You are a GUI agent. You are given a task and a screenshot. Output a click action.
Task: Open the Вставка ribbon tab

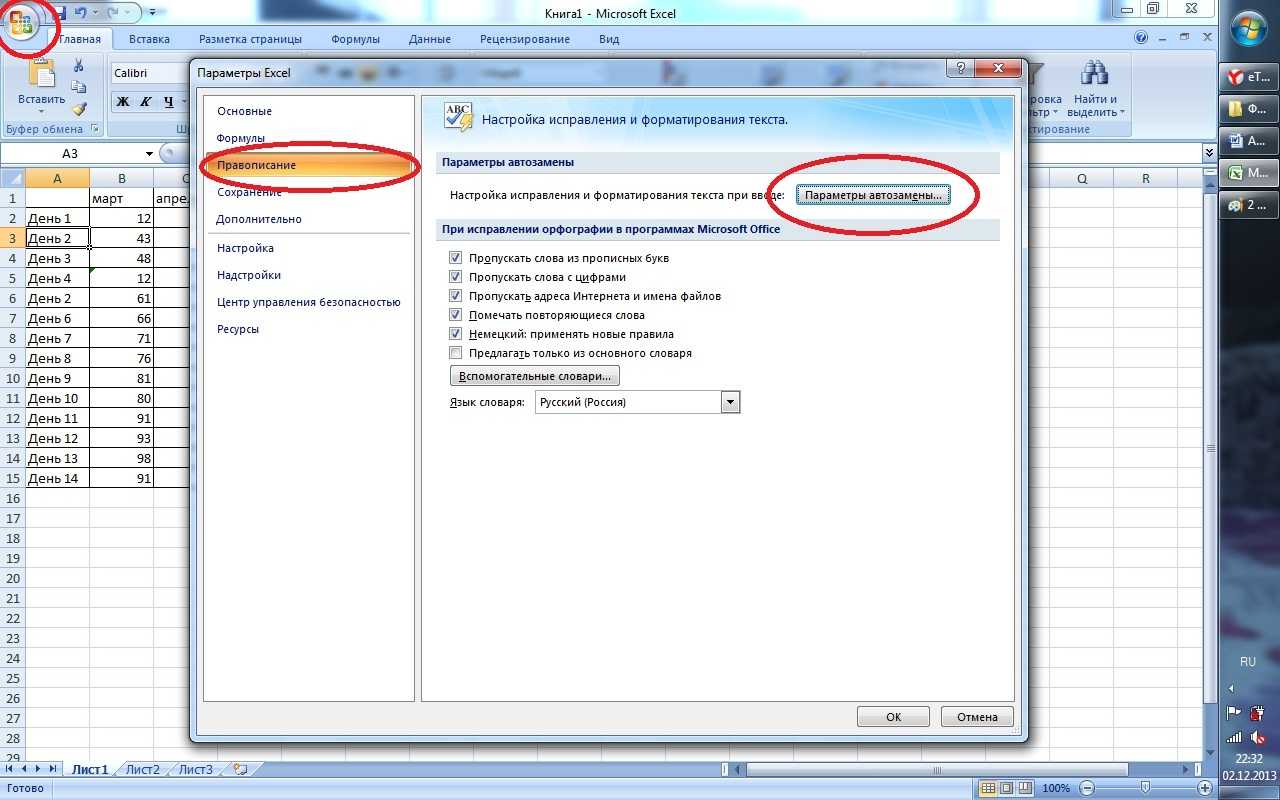[x=149, y=39]
